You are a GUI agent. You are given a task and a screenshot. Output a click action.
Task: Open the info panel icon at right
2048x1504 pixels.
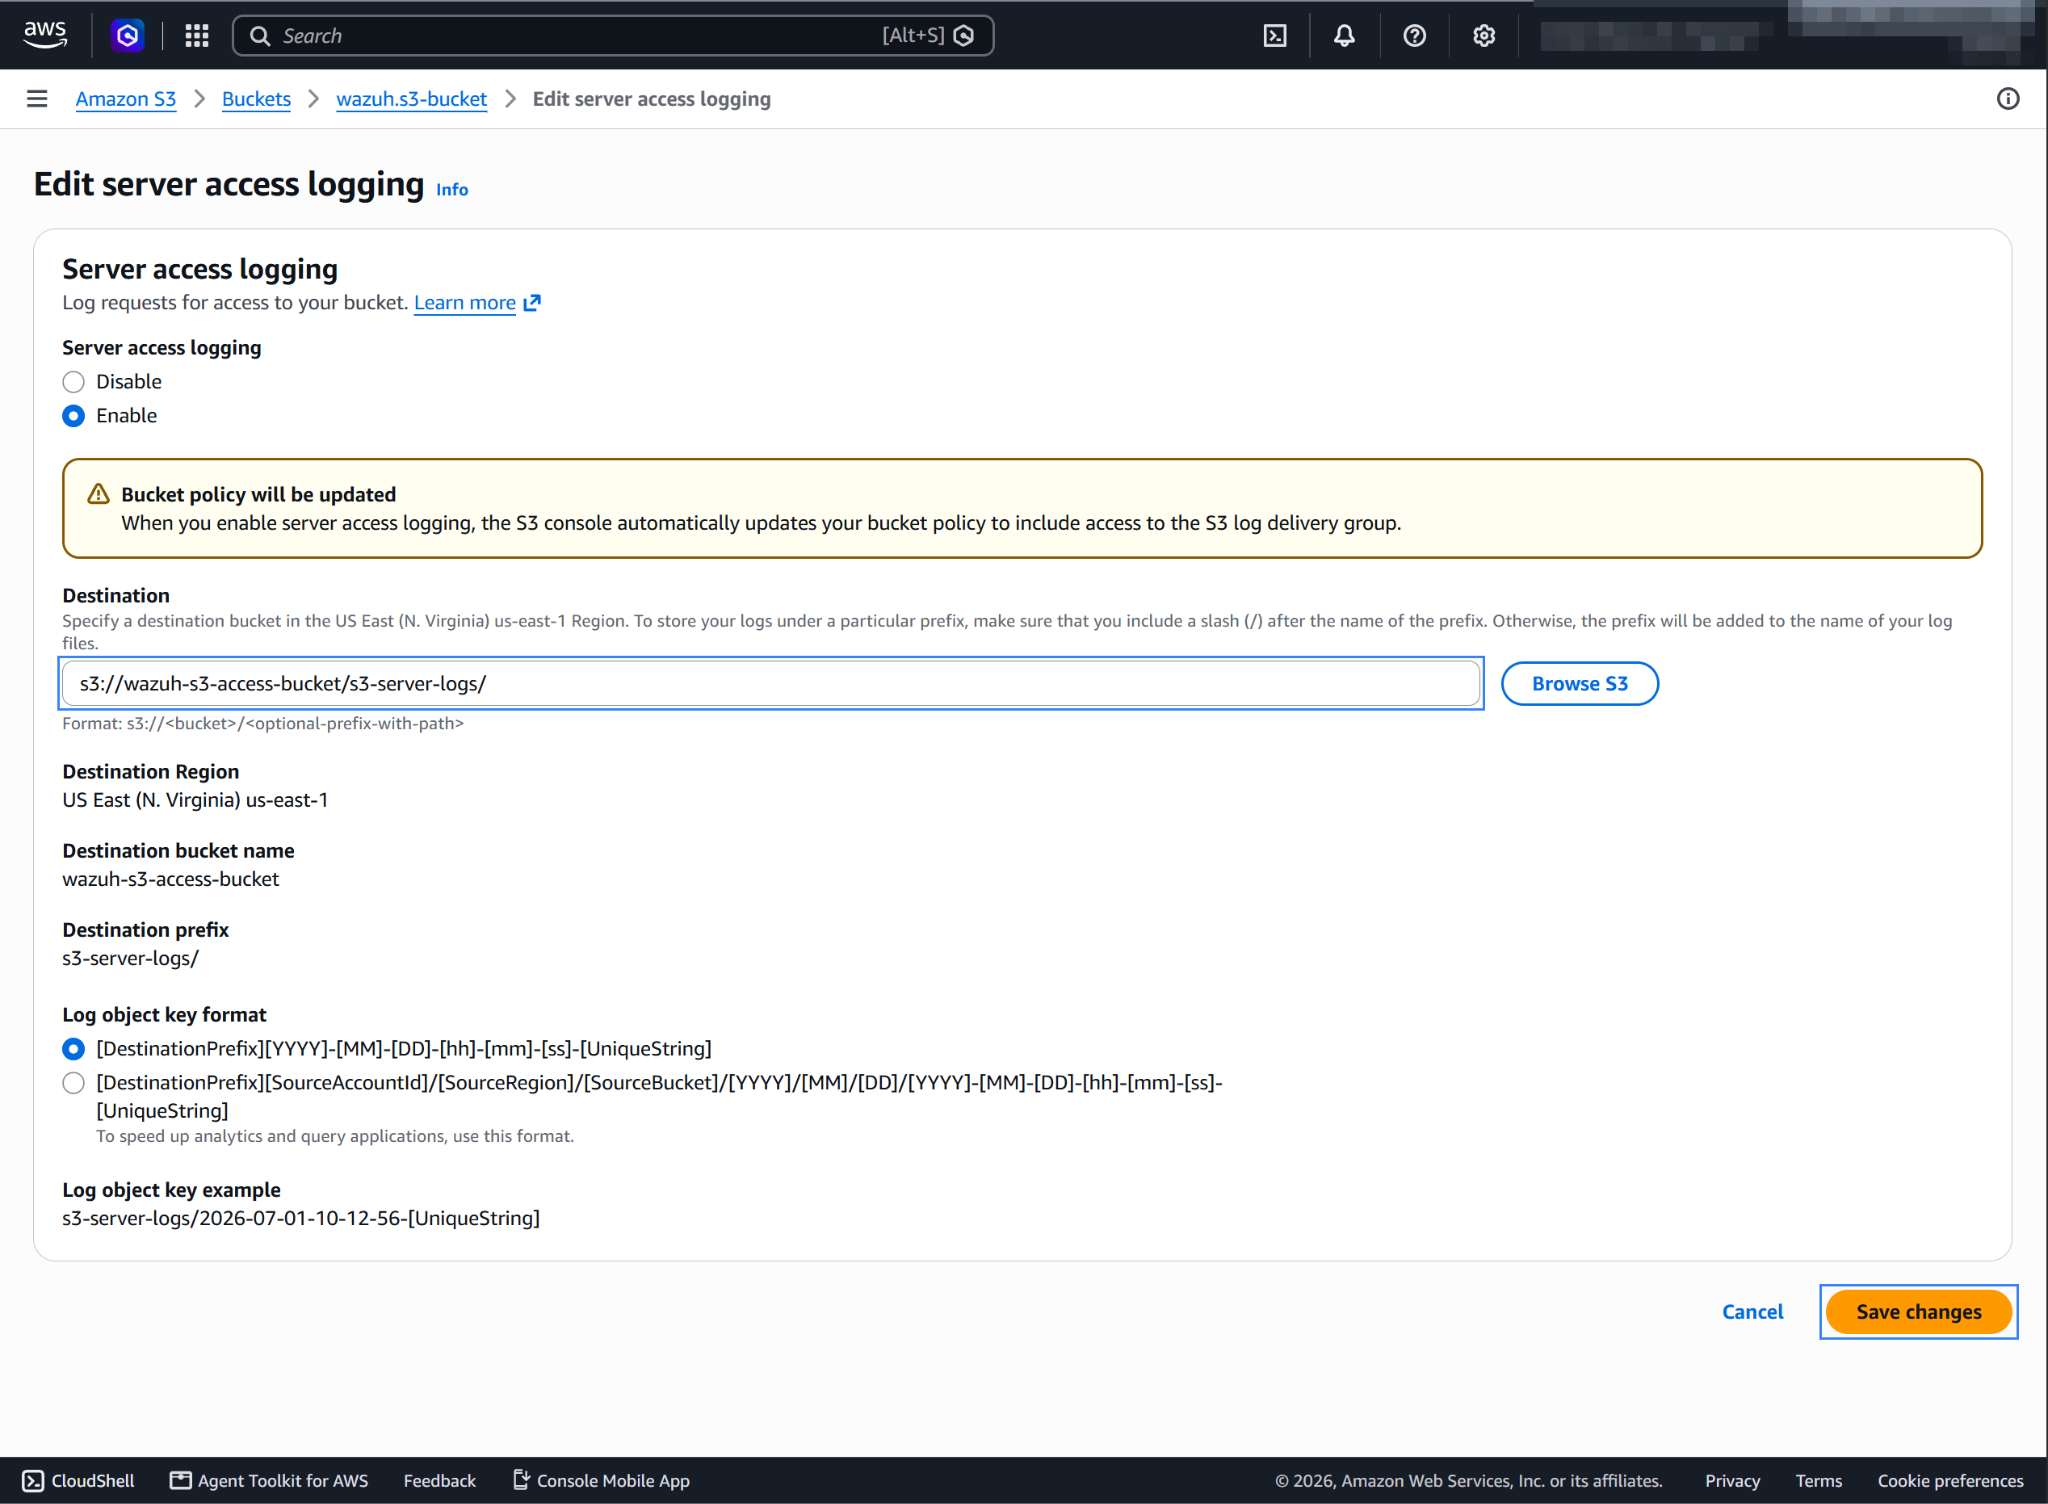[x=2008, y=99]
